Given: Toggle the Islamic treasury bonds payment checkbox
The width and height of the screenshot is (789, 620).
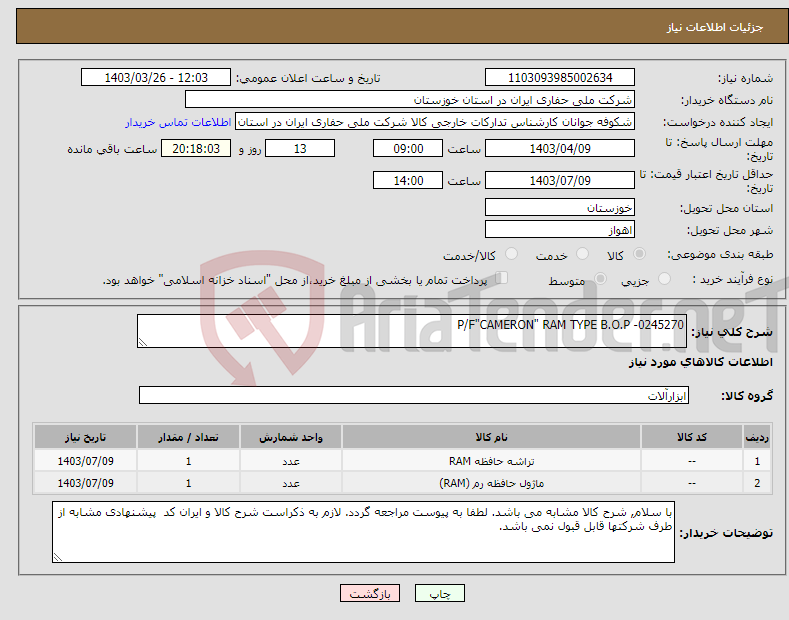Looking at the screenshot, I should pyautogui.click(x=502, y=278).
